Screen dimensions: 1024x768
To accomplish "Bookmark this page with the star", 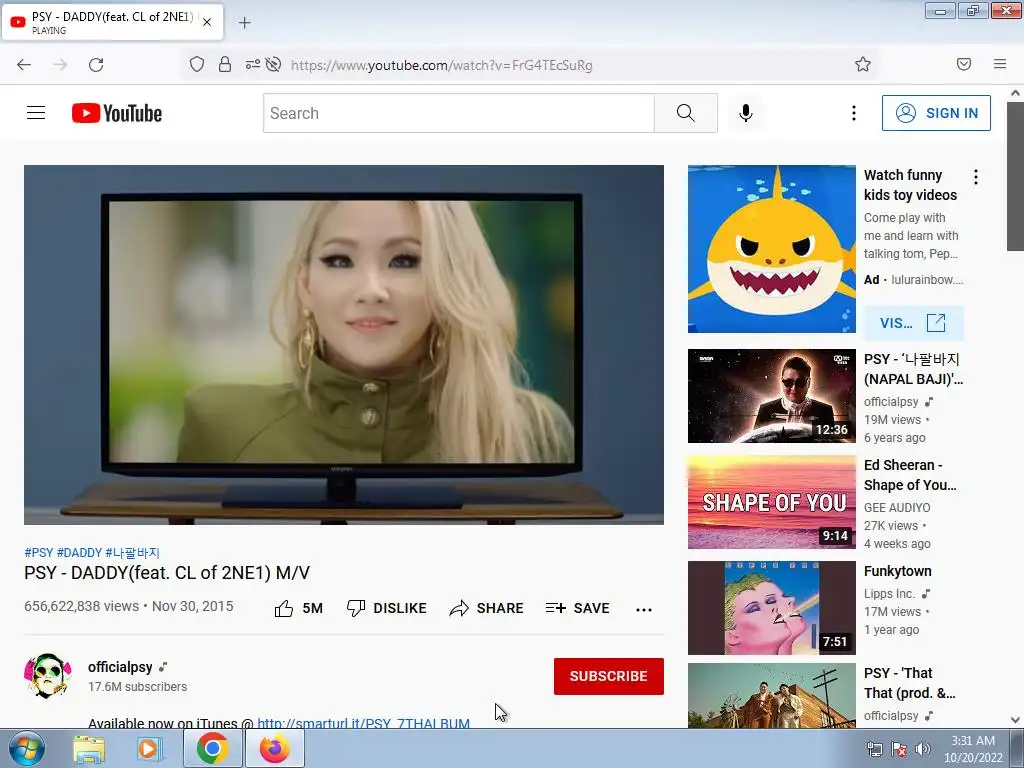I will coord(863,64).
